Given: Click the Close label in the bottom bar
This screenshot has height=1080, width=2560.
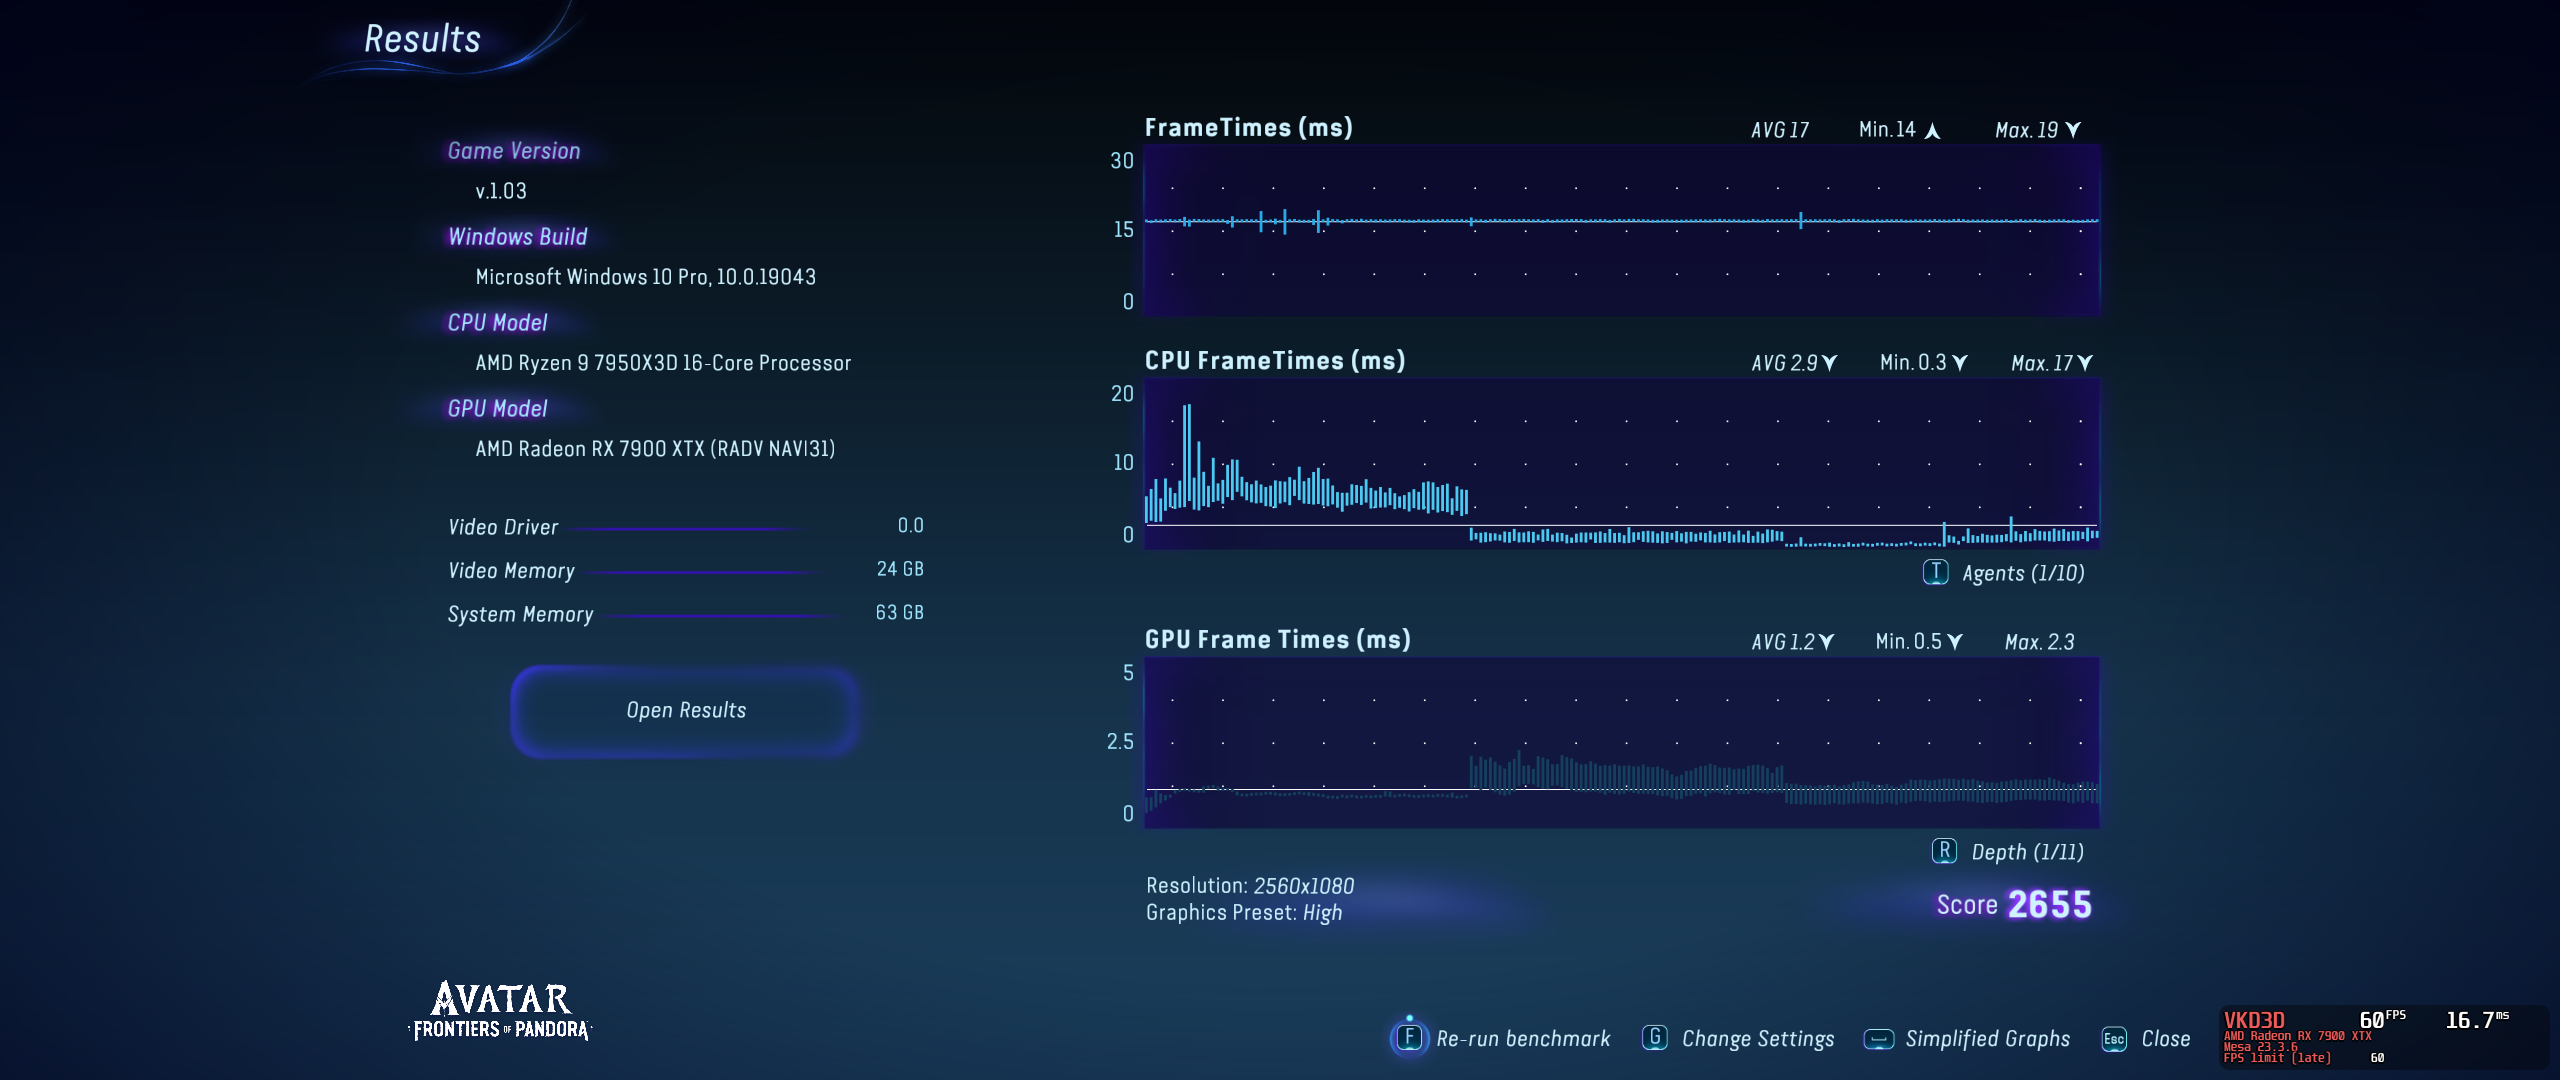Looking at the screenshot, I should point(2165,1039).
